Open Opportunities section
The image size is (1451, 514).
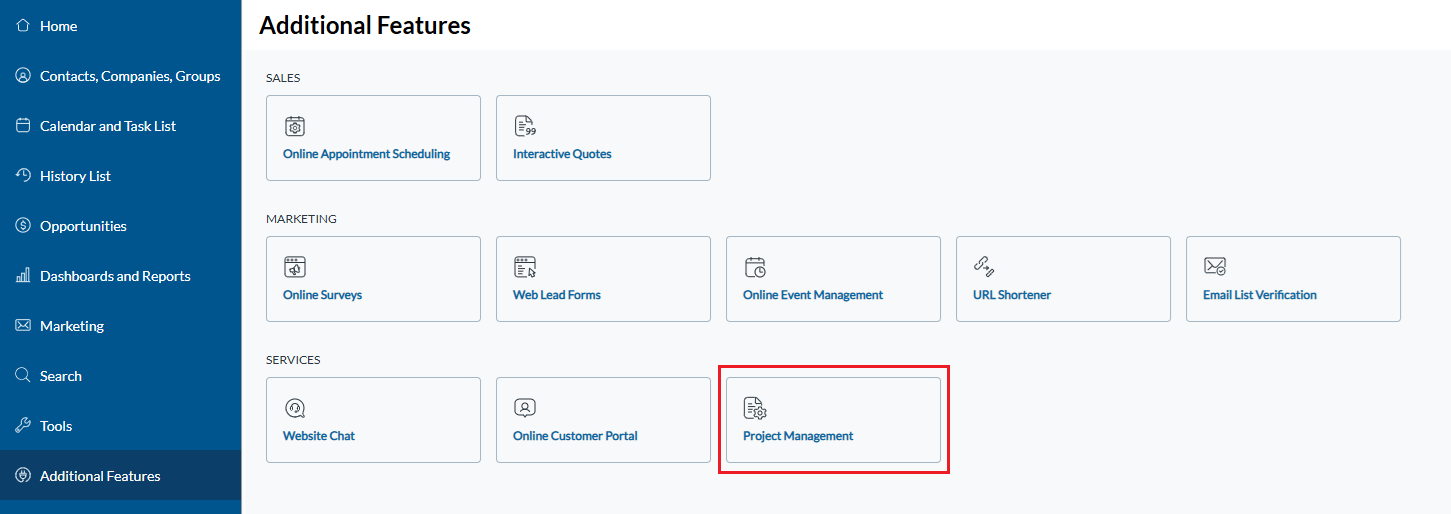pos(120,226)
